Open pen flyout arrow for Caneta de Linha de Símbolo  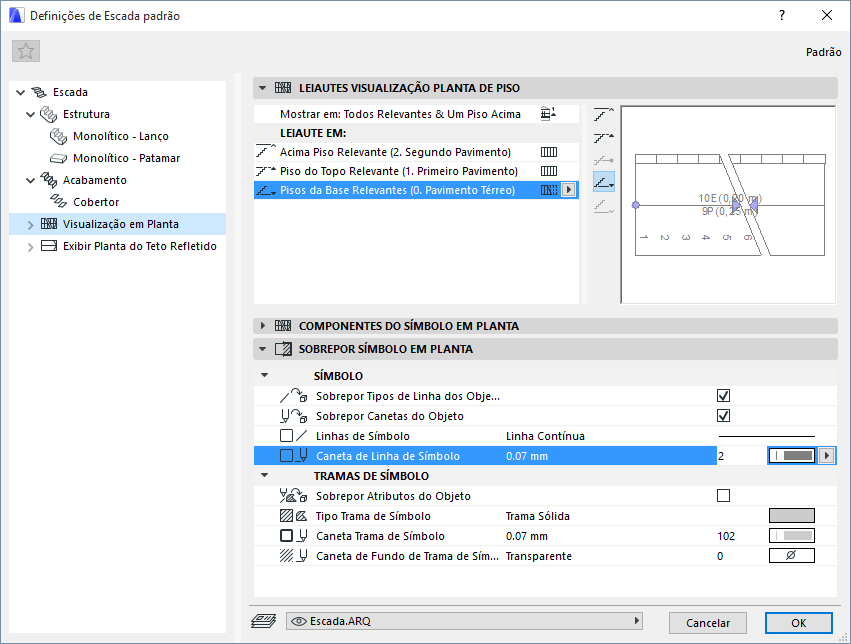[827, 456]
